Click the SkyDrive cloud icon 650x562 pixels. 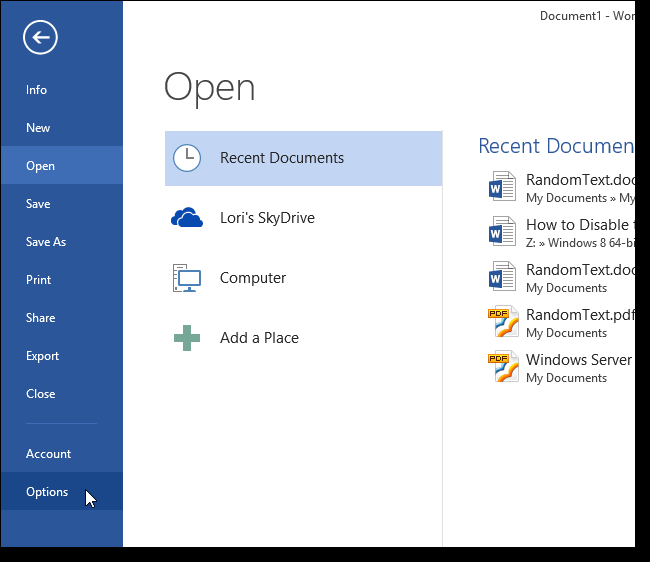(x=187, y=218)
